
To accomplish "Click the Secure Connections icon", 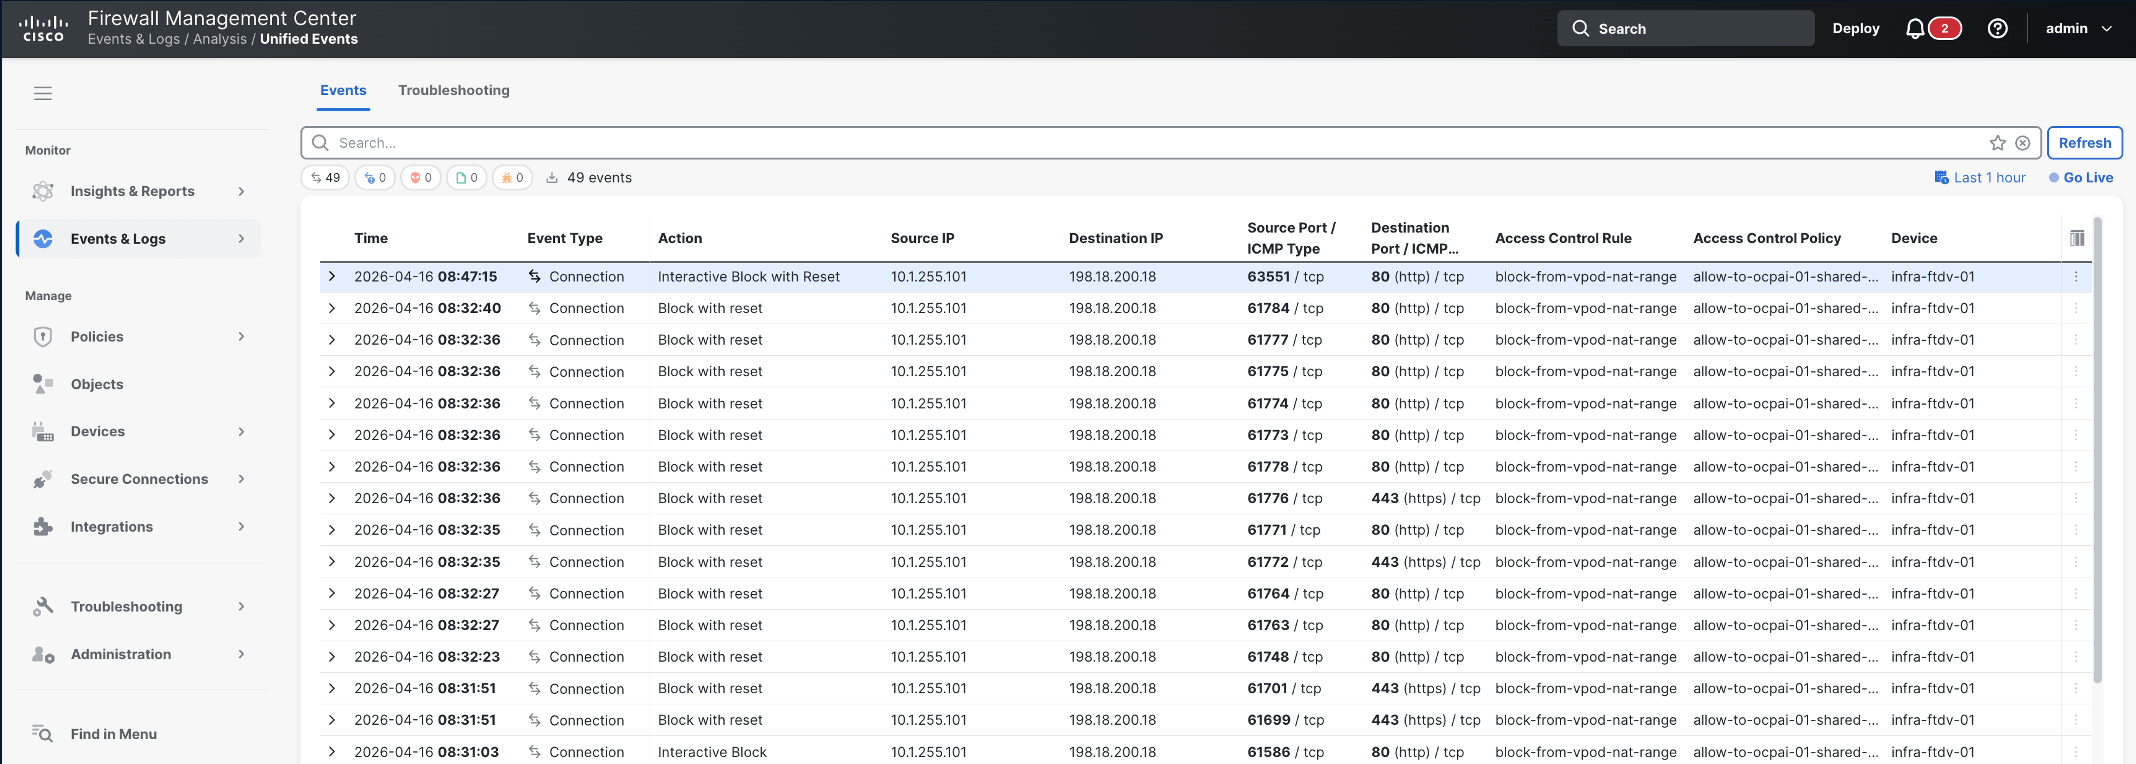I will tap(43, 479).
